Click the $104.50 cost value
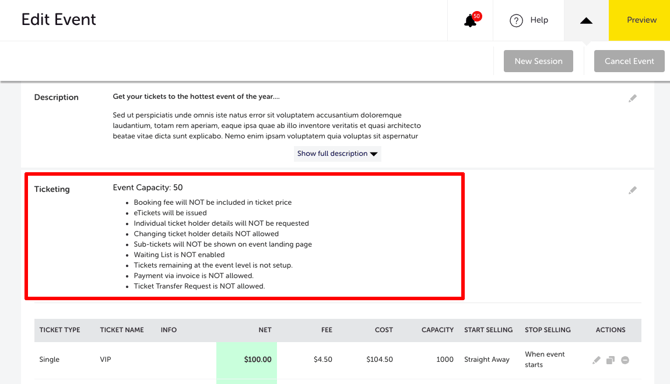The width and height of the screenshot is (670, 384). click(x=379, y=360)
